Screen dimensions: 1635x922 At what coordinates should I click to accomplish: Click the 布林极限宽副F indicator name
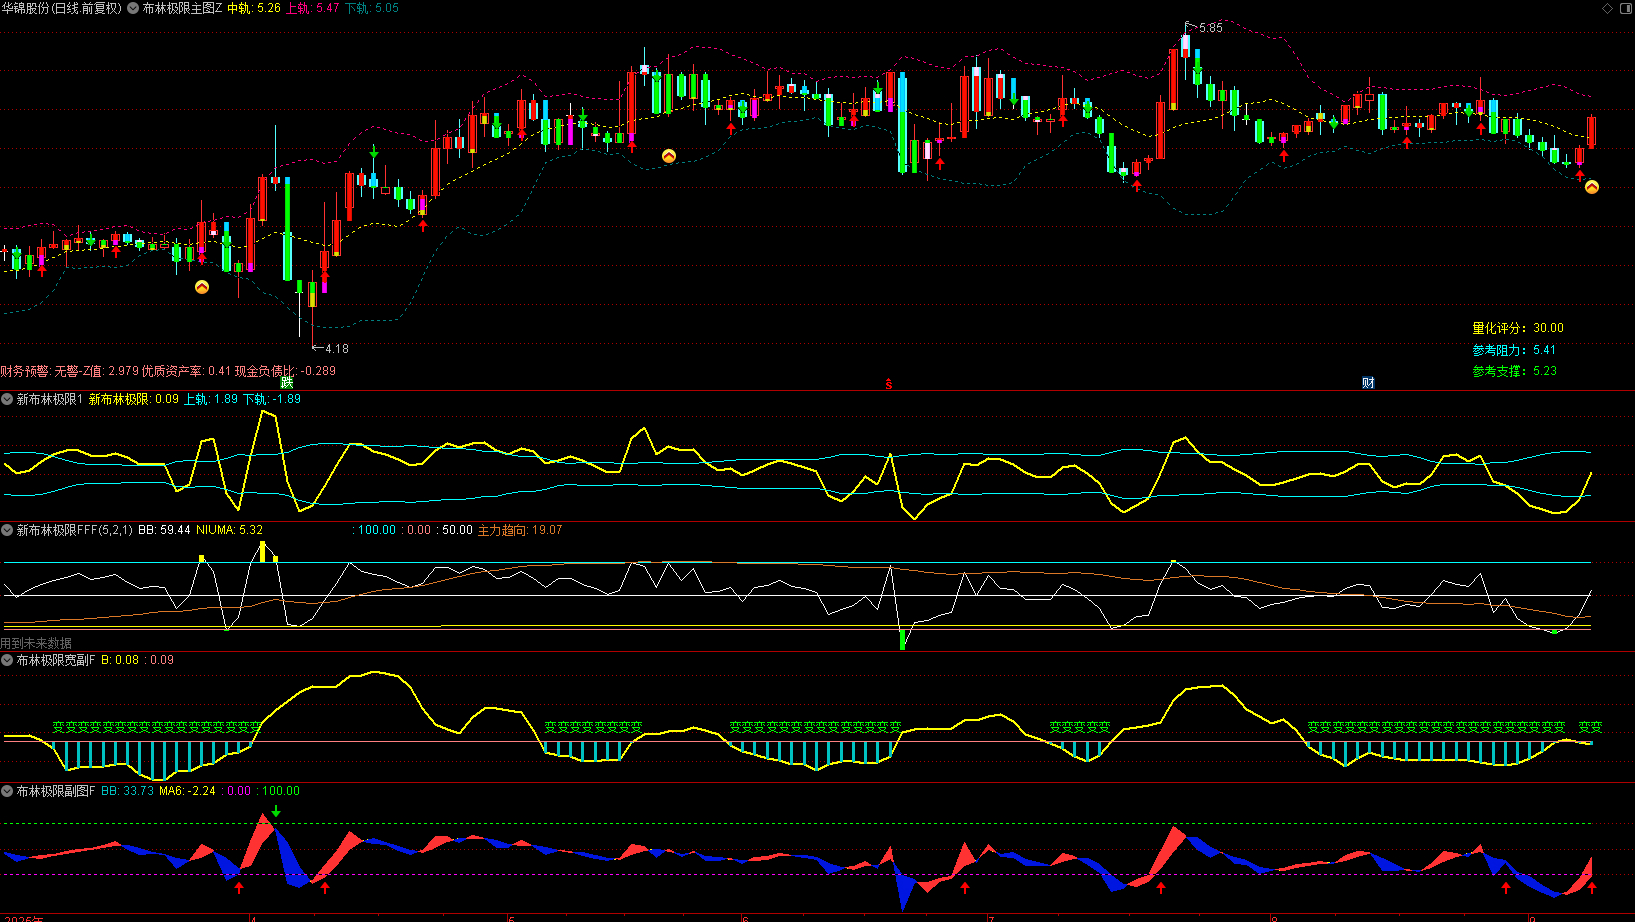[x=56, y=660]
